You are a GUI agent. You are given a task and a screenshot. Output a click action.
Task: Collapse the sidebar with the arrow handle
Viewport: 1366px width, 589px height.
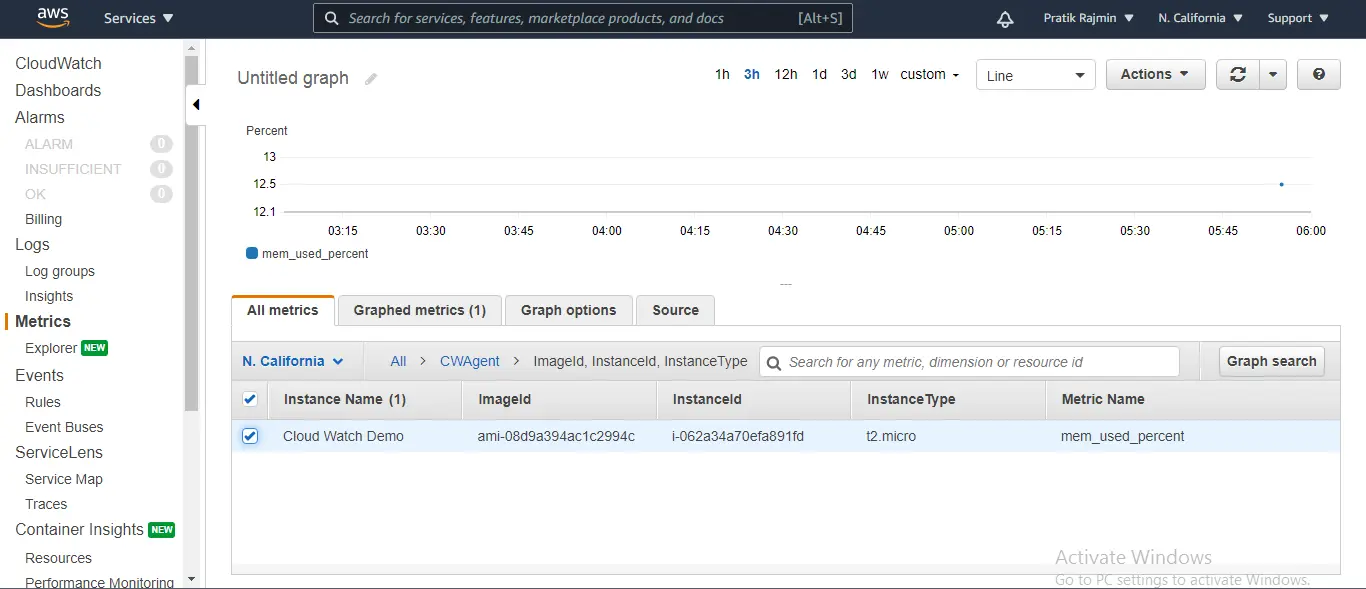tap(196, 104)
